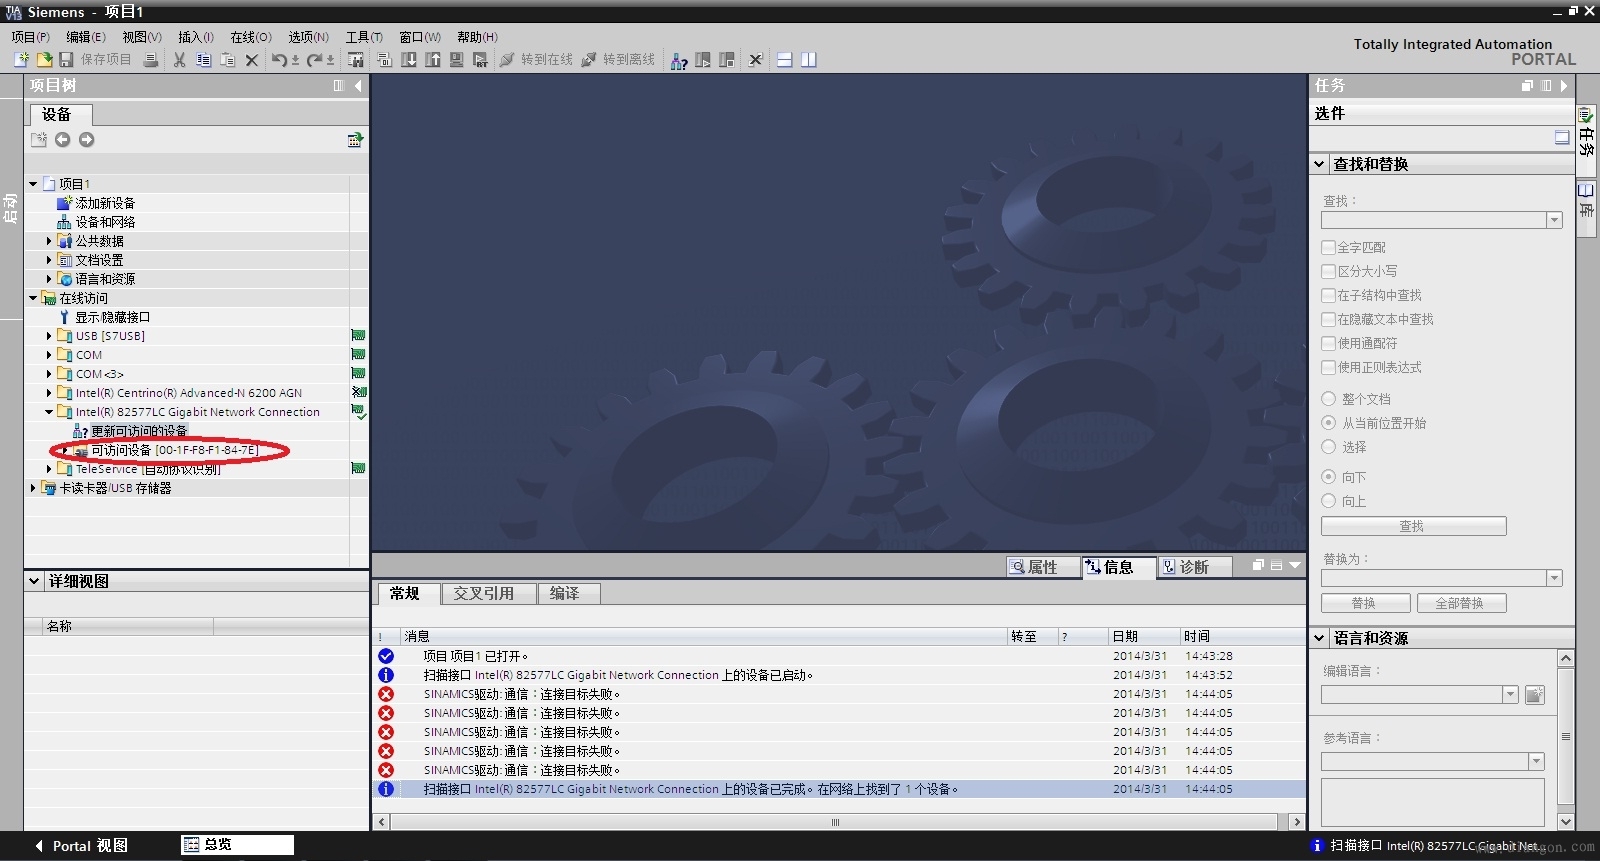
Task: Click the copy icon in toolbar
Action: pyautogui.click(x=203, y=60)
